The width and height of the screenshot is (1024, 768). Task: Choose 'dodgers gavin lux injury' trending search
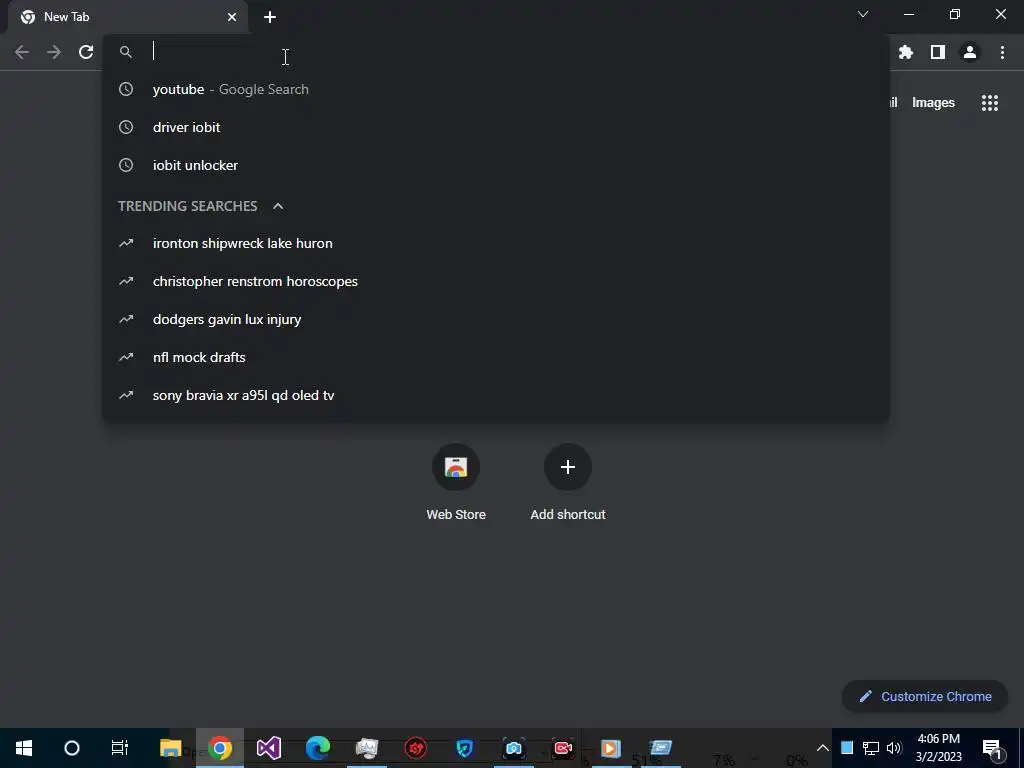[496, 319]
